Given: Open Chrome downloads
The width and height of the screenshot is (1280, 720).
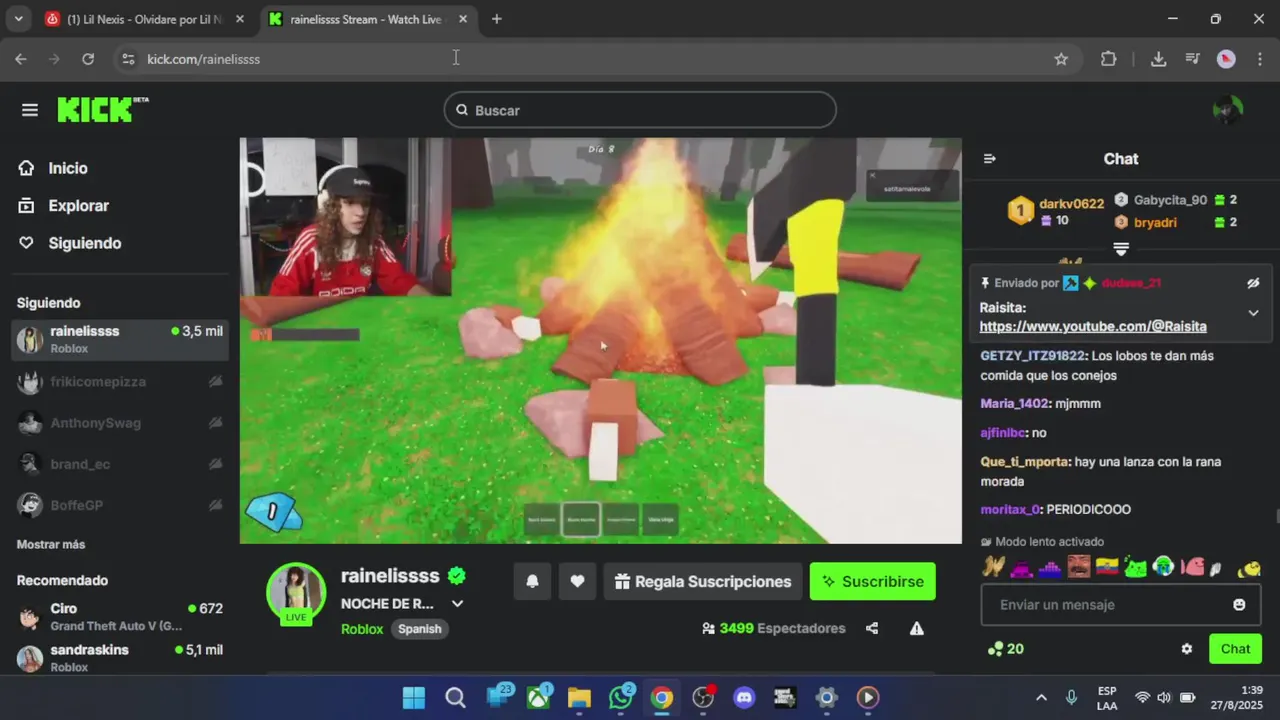Looking at the screenshot, I should tap(1158, 59).
